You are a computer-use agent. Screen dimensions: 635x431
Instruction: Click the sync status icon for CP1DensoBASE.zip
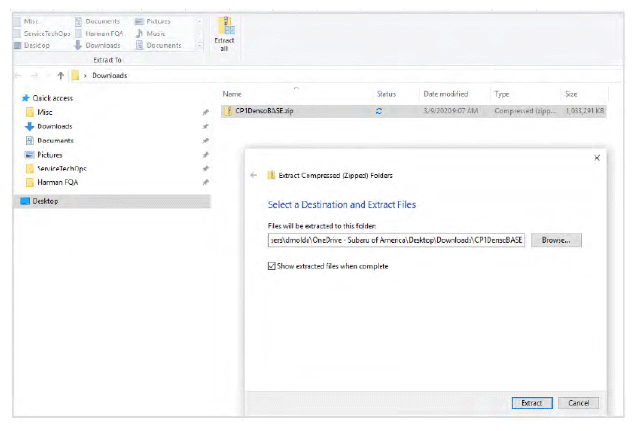click(379, 109)
